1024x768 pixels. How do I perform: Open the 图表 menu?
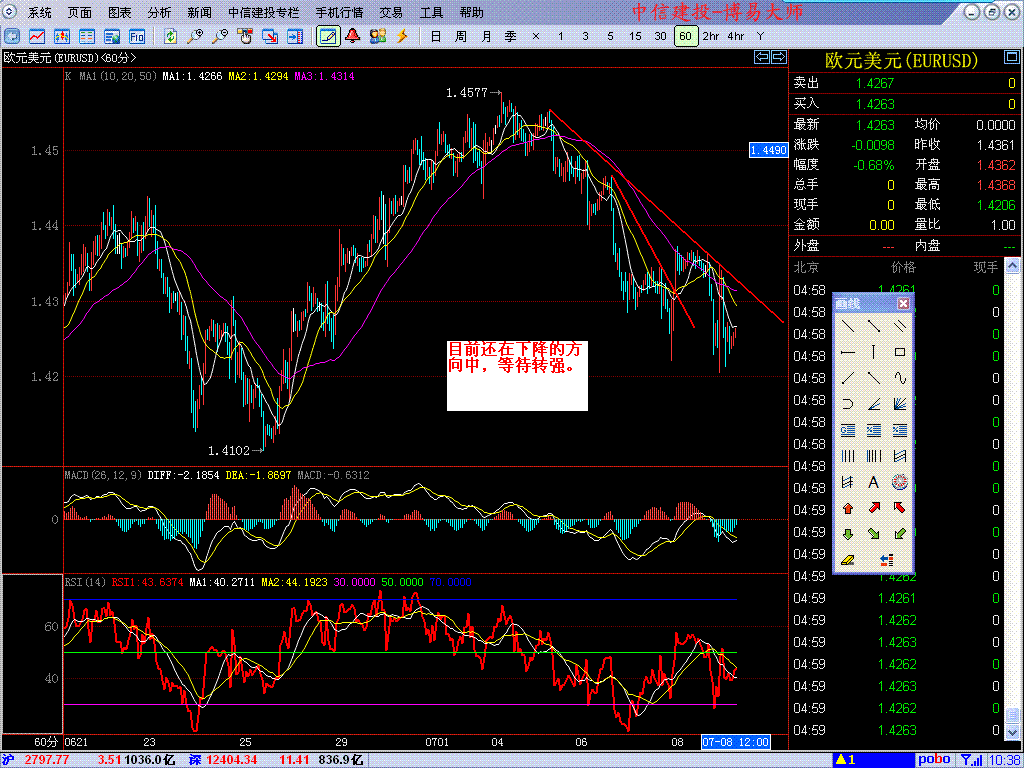120,12
